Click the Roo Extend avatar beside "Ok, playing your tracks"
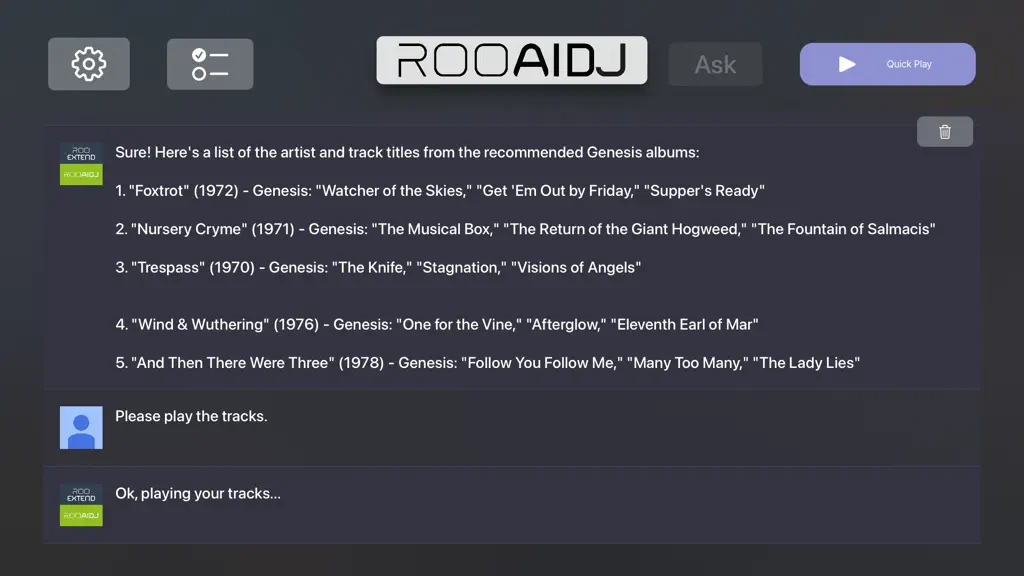Viewport: 1024px width, 576px height. (81, 505)
